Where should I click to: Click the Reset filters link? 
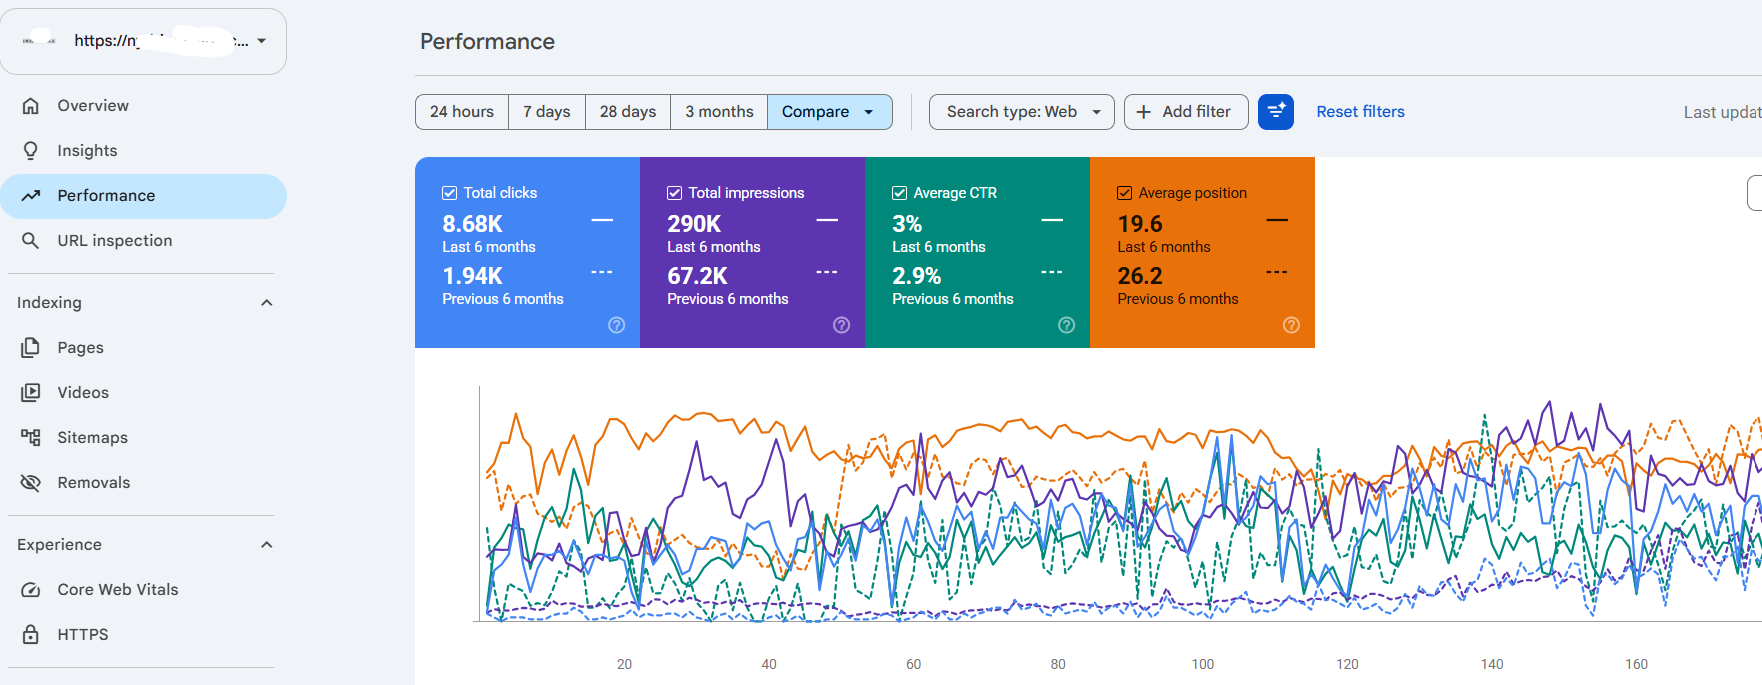click(x=1360, y=112)
